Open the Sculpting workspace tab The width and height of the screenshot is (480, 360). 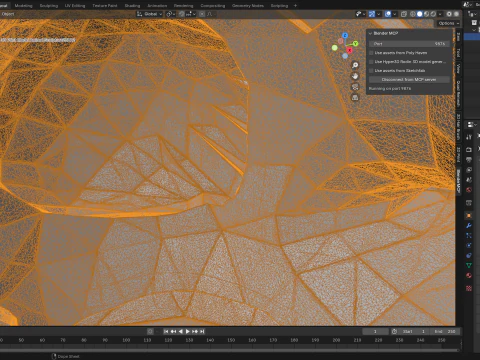point(49,6)
